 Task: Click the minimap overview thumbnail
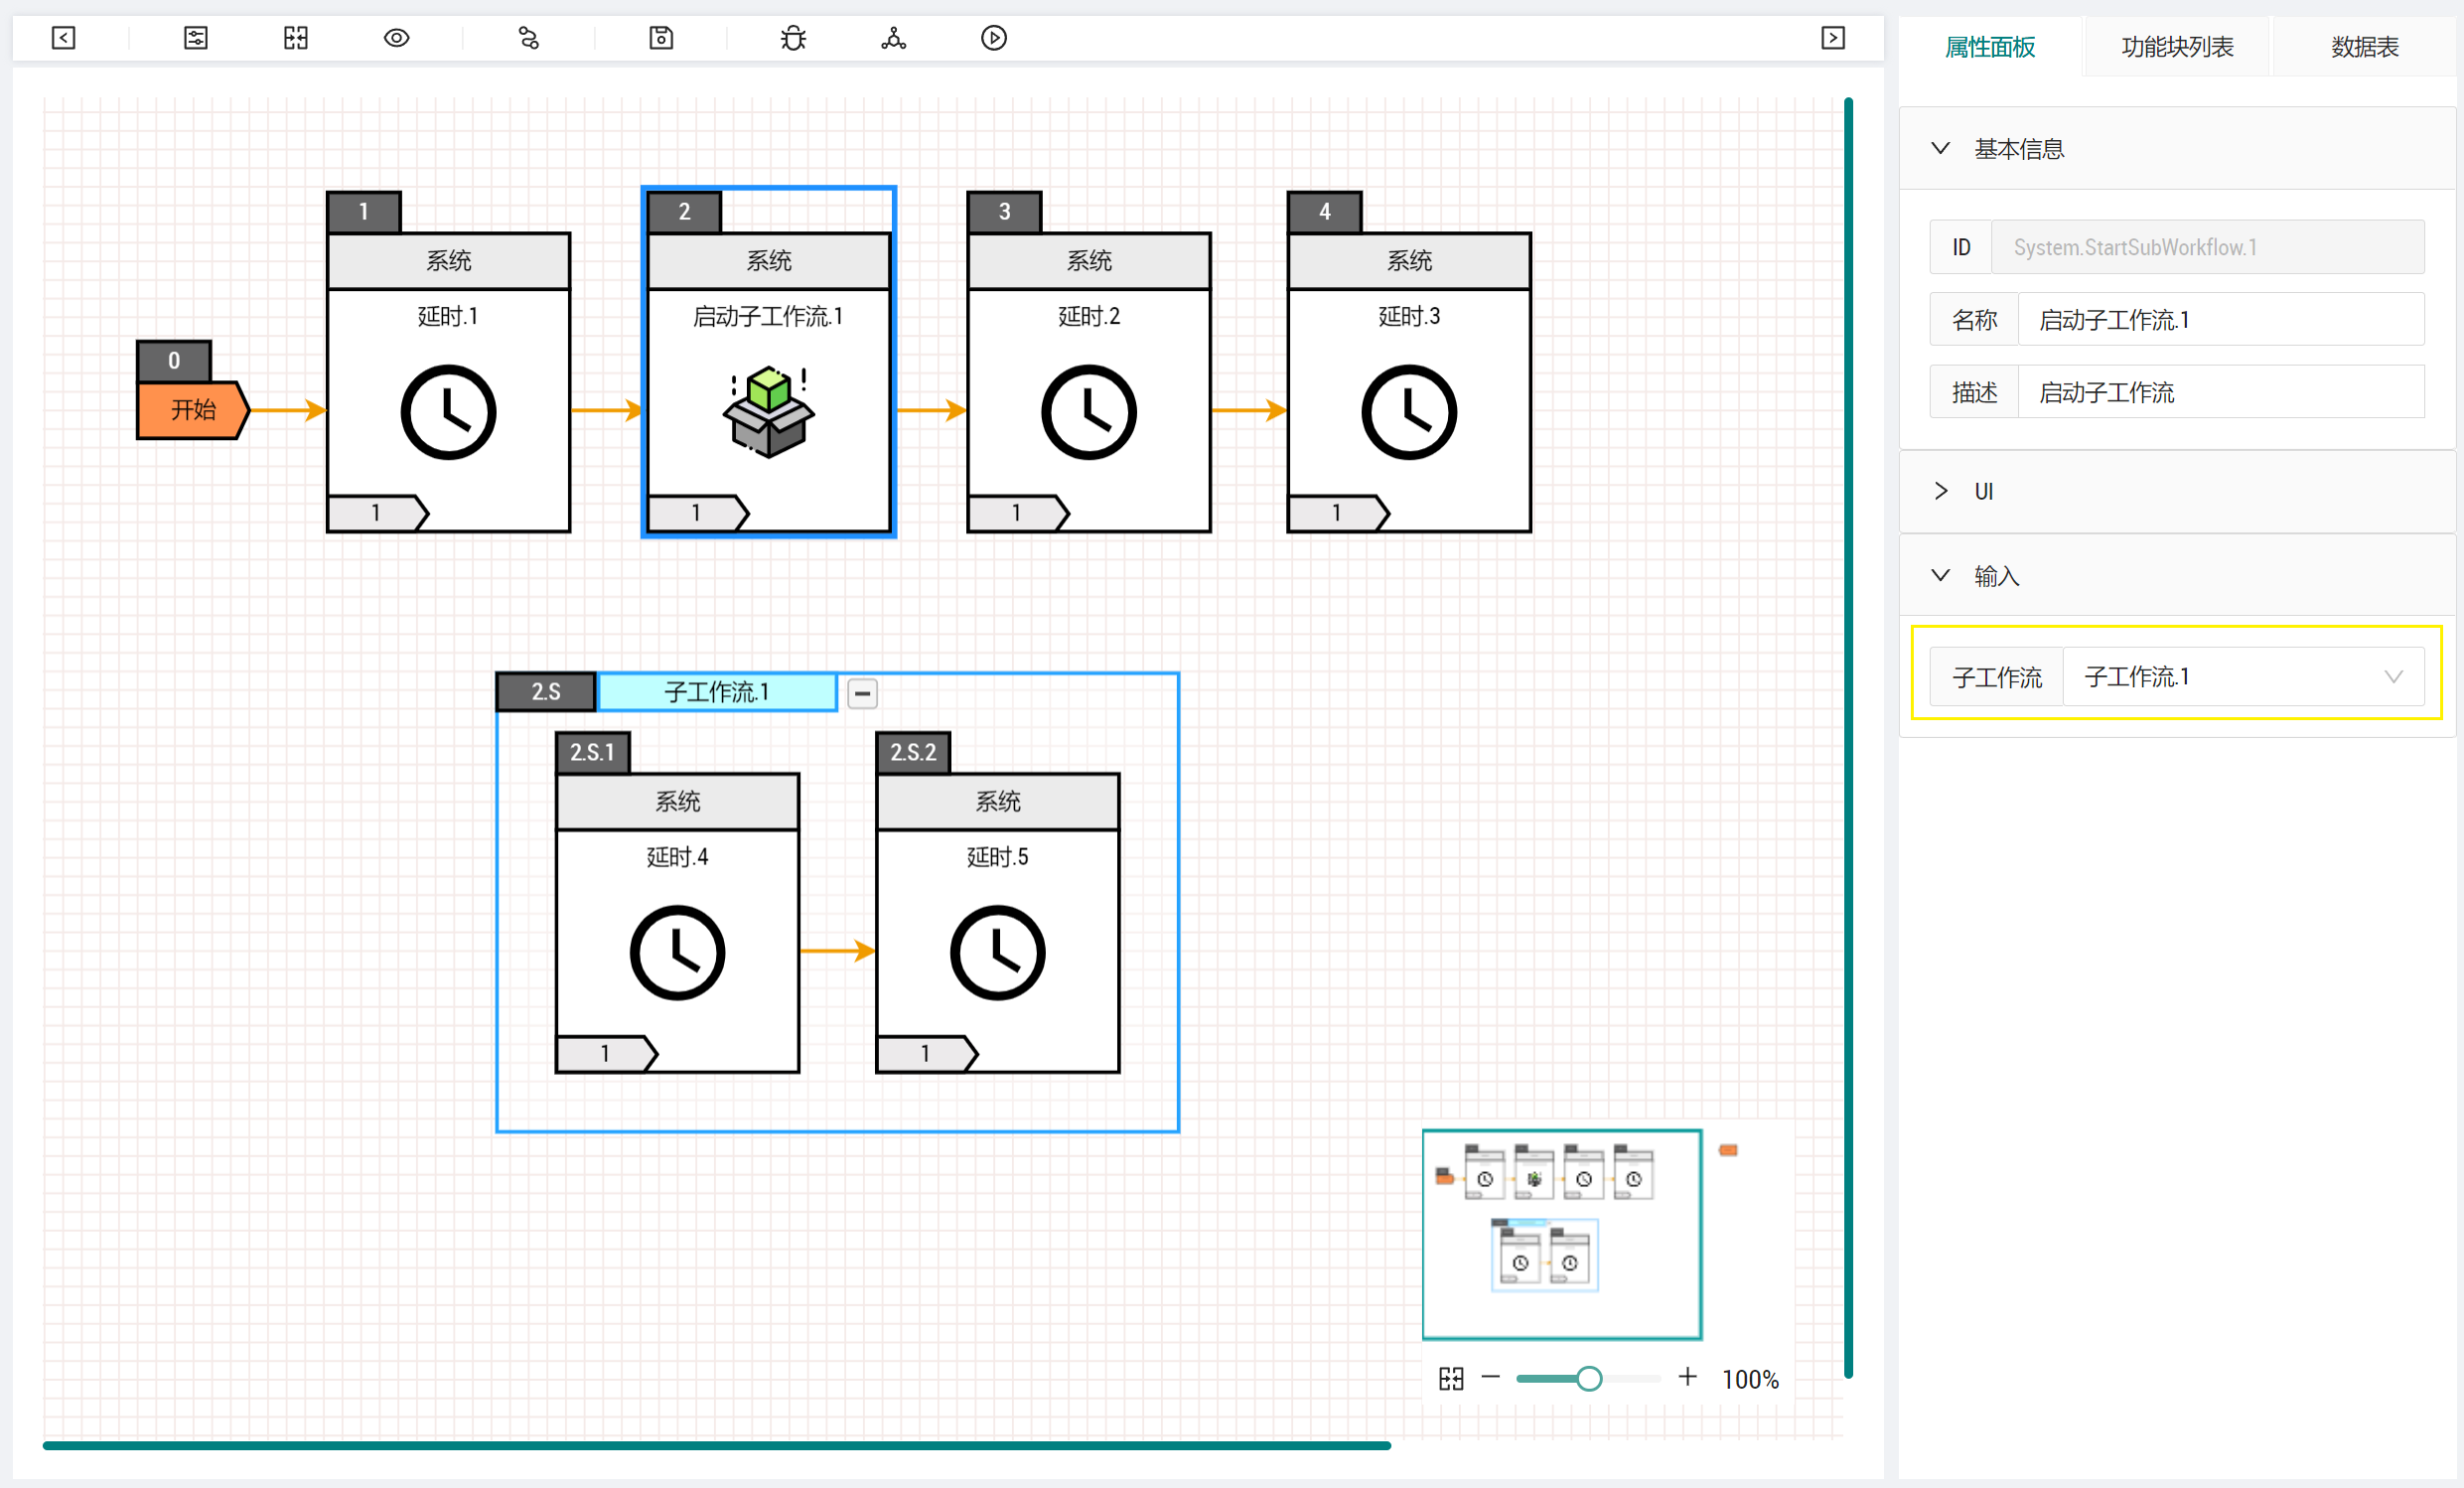1562,1235
